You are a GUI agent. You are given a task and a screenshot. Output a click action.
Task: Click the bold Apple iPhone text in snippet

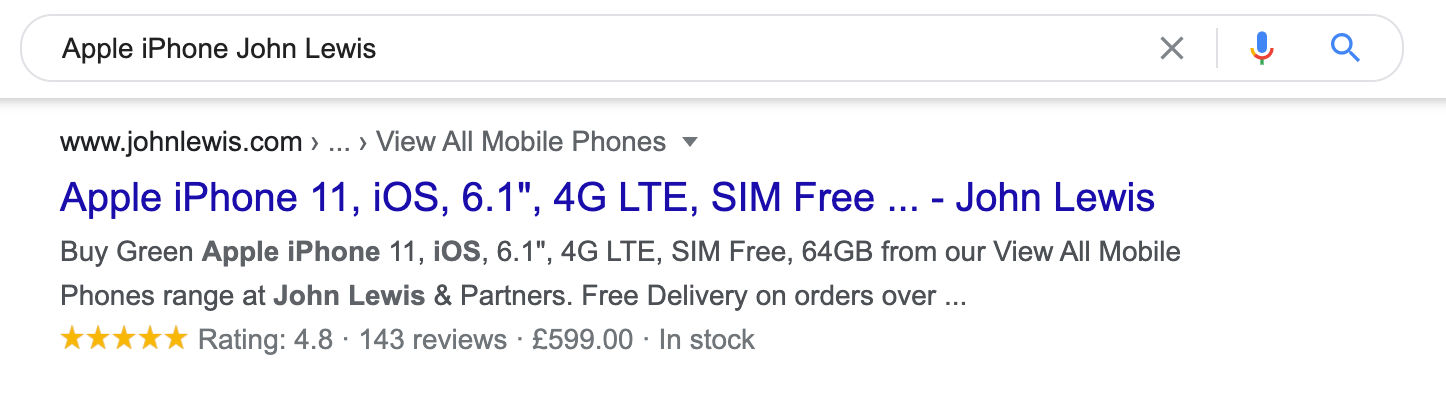coord(289,252)
